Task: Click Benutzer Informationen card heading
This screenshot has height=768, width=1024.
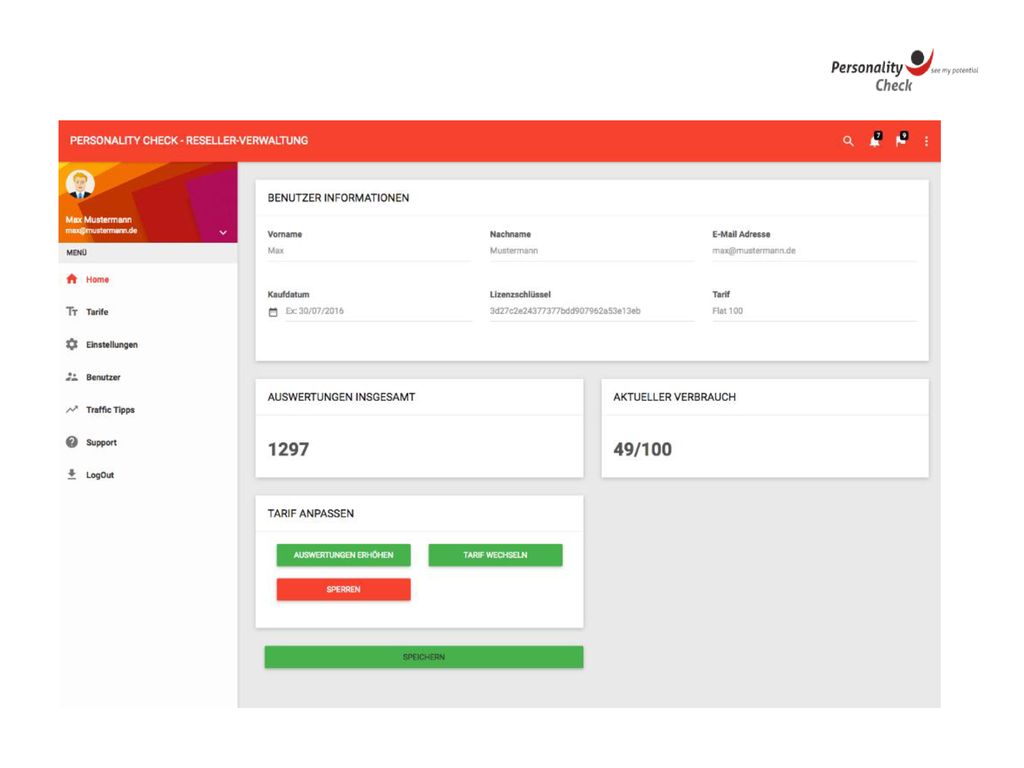Action: [x=338, y=198]
